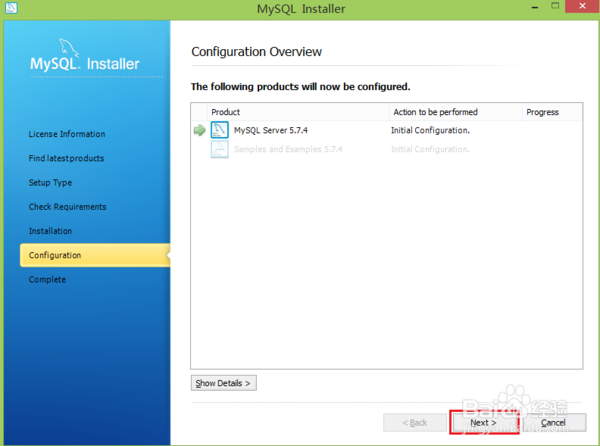Image resolution: width=600 pixels, height=446 pixels.
Task: Click the MySQL Installer title bar app icon
Action: click(x=11, y=8)
